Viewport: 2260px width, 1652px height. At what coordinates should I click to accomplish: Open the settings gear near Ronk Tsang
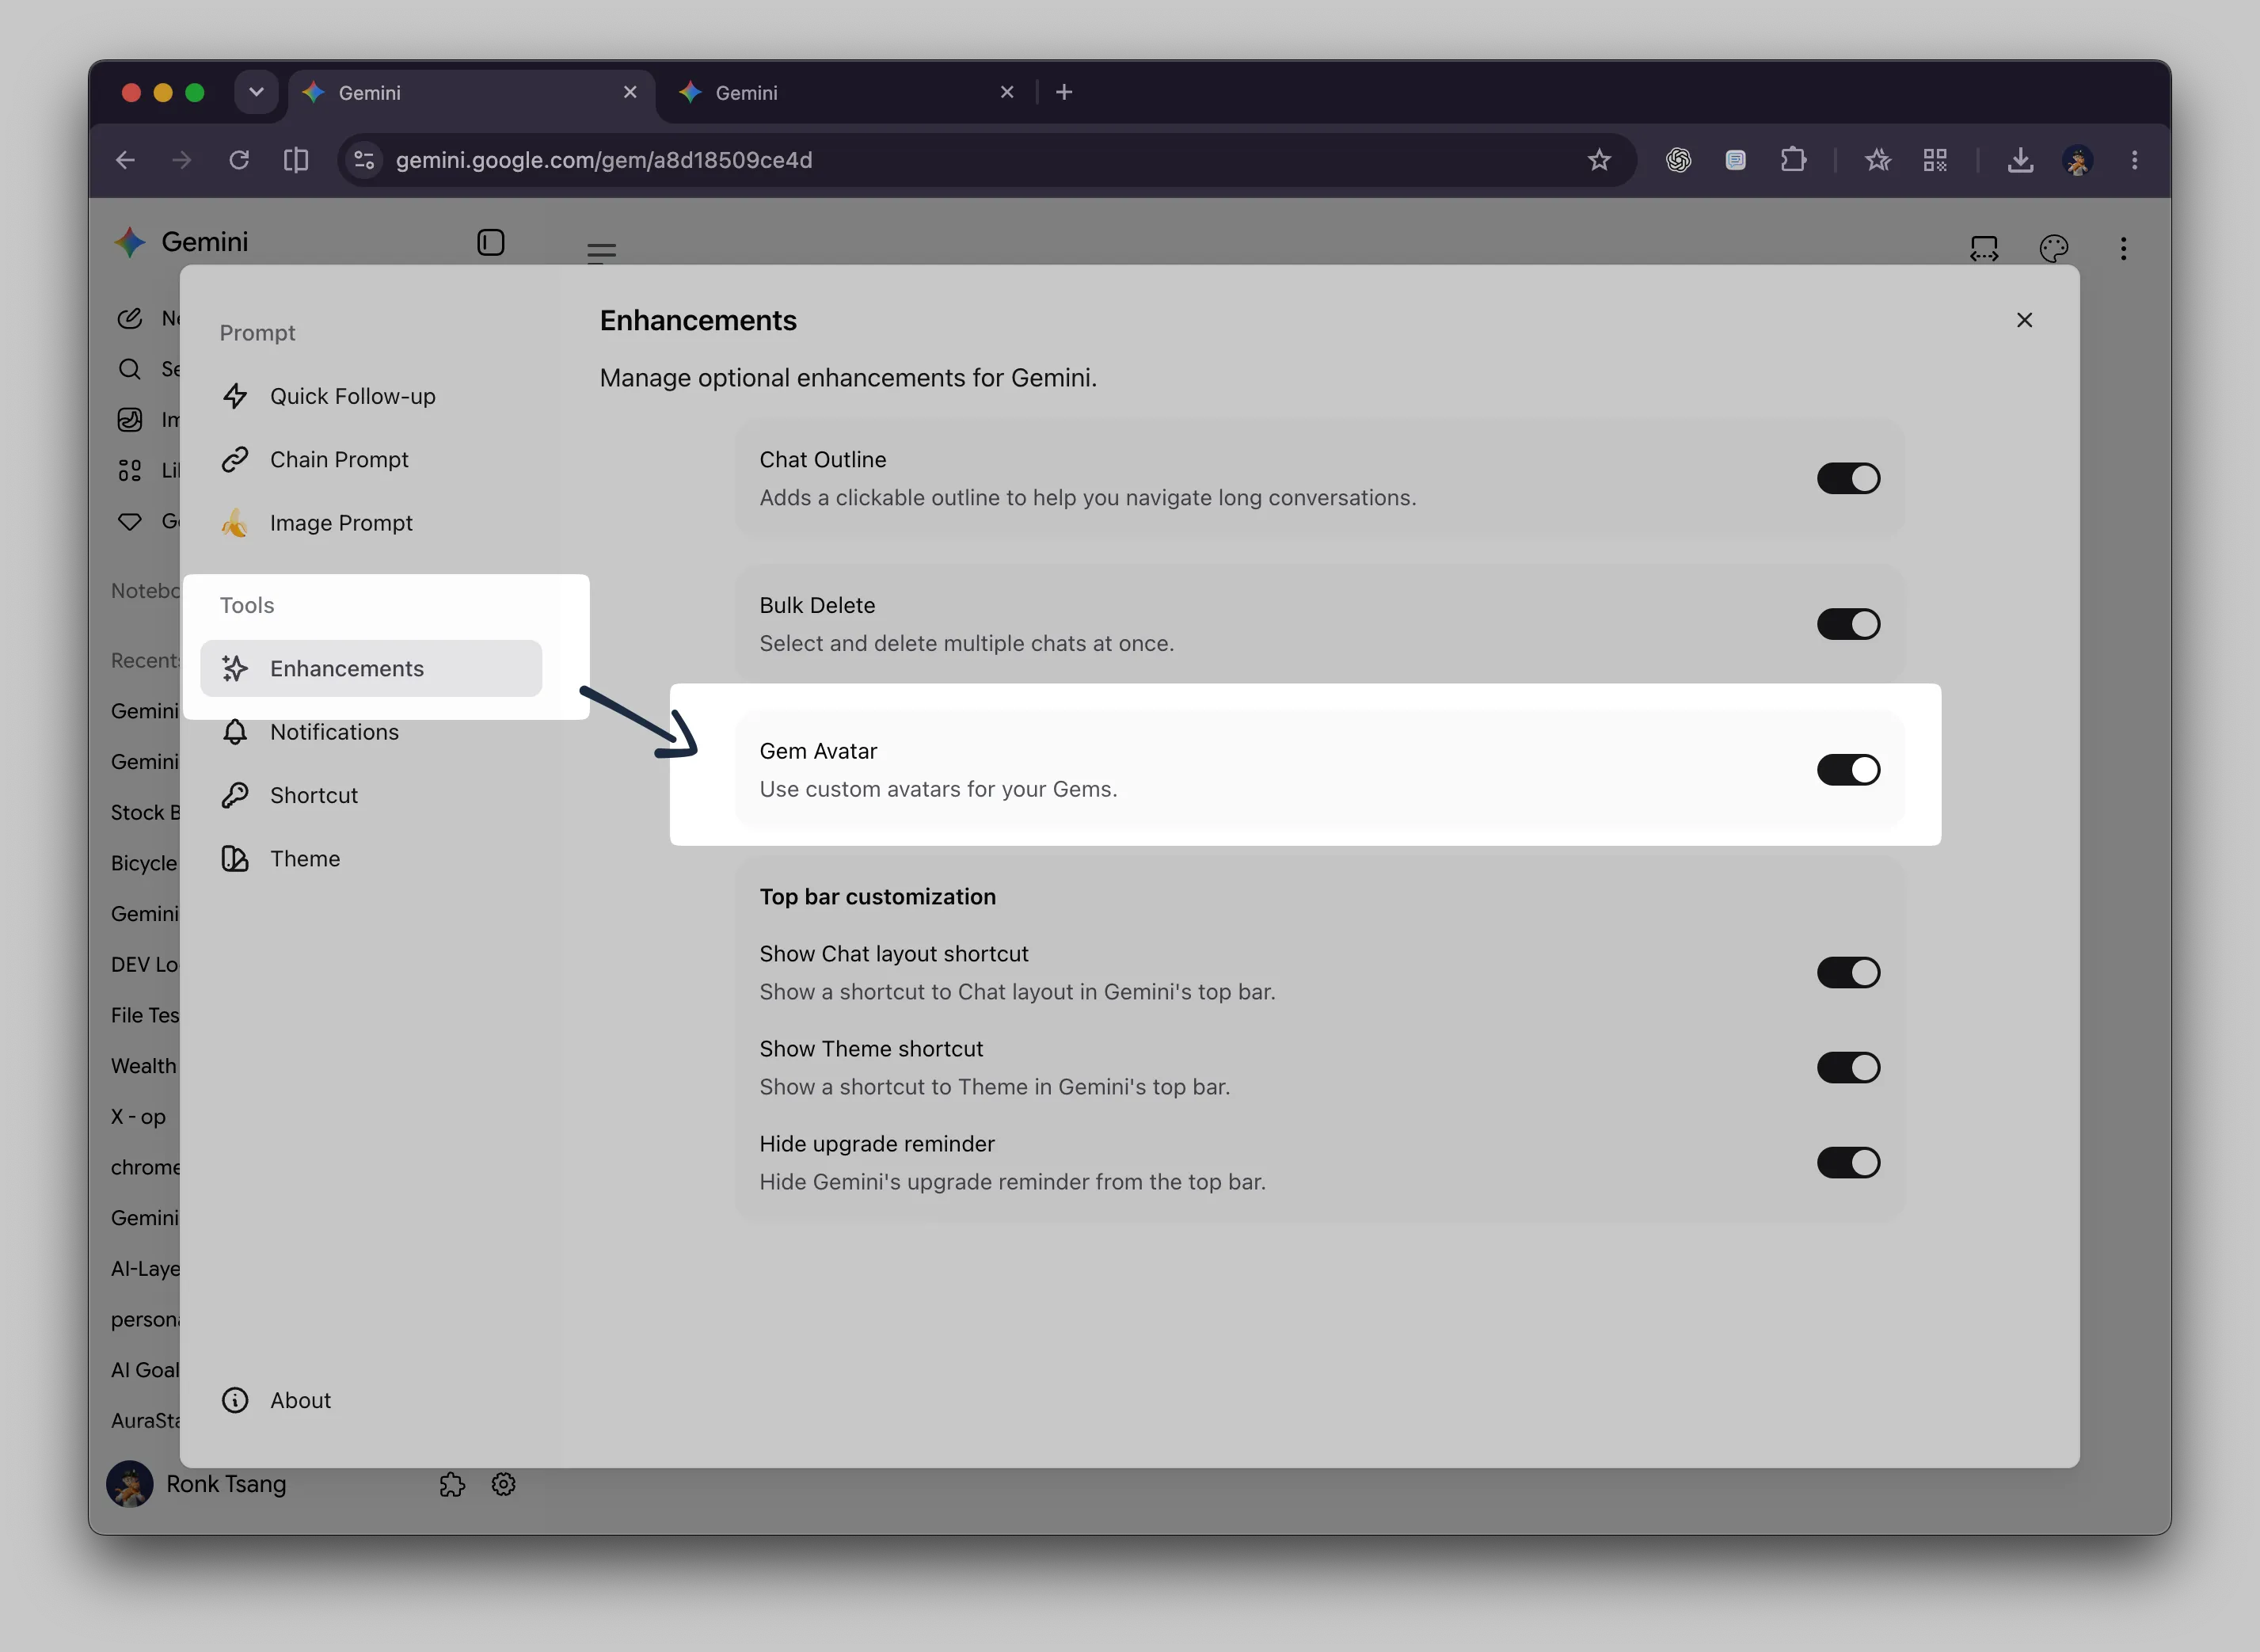504,1484
